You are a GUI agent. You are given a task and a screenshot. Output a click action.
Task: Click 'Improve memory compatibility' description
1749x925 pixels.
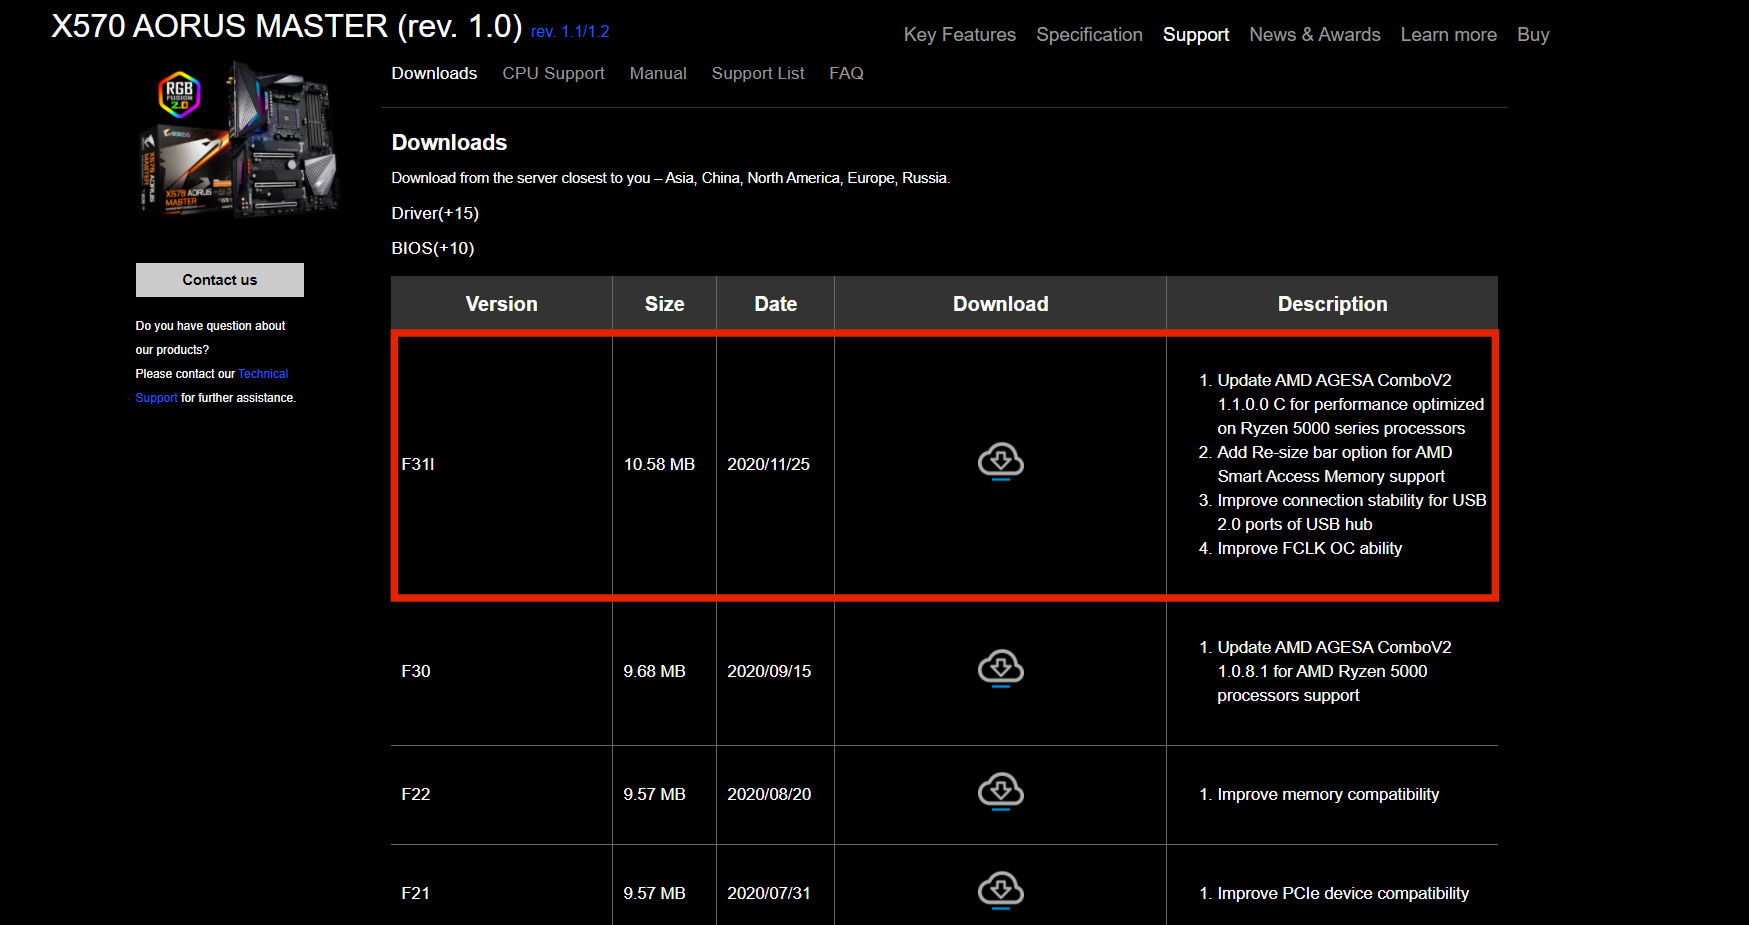[1328, 794]
